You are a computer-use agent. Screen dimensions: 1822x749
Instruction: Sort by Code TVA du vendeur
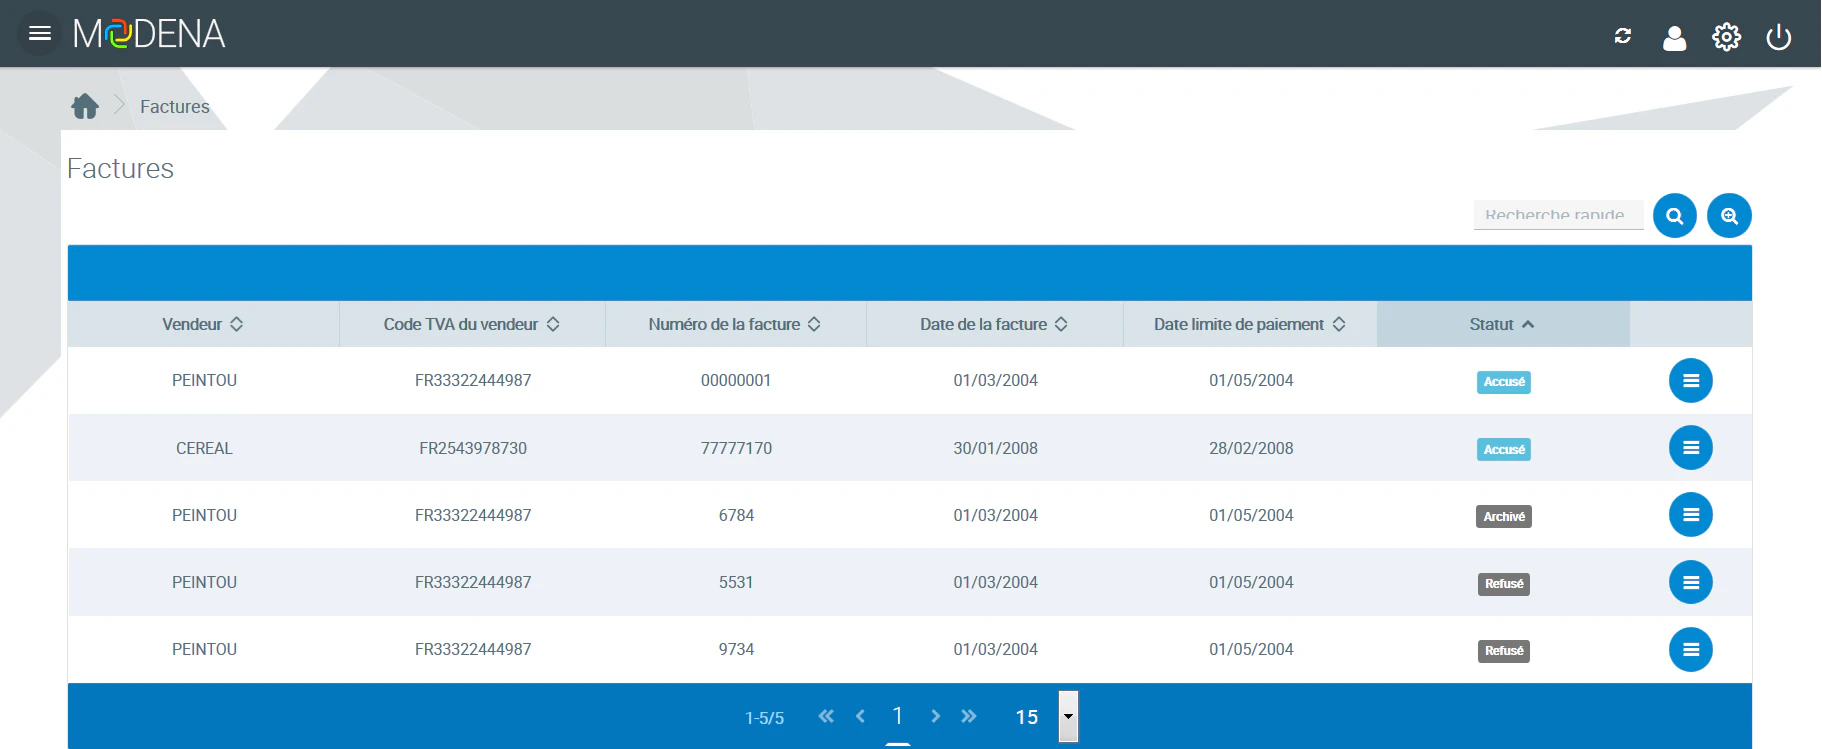[x=472, y=324]
